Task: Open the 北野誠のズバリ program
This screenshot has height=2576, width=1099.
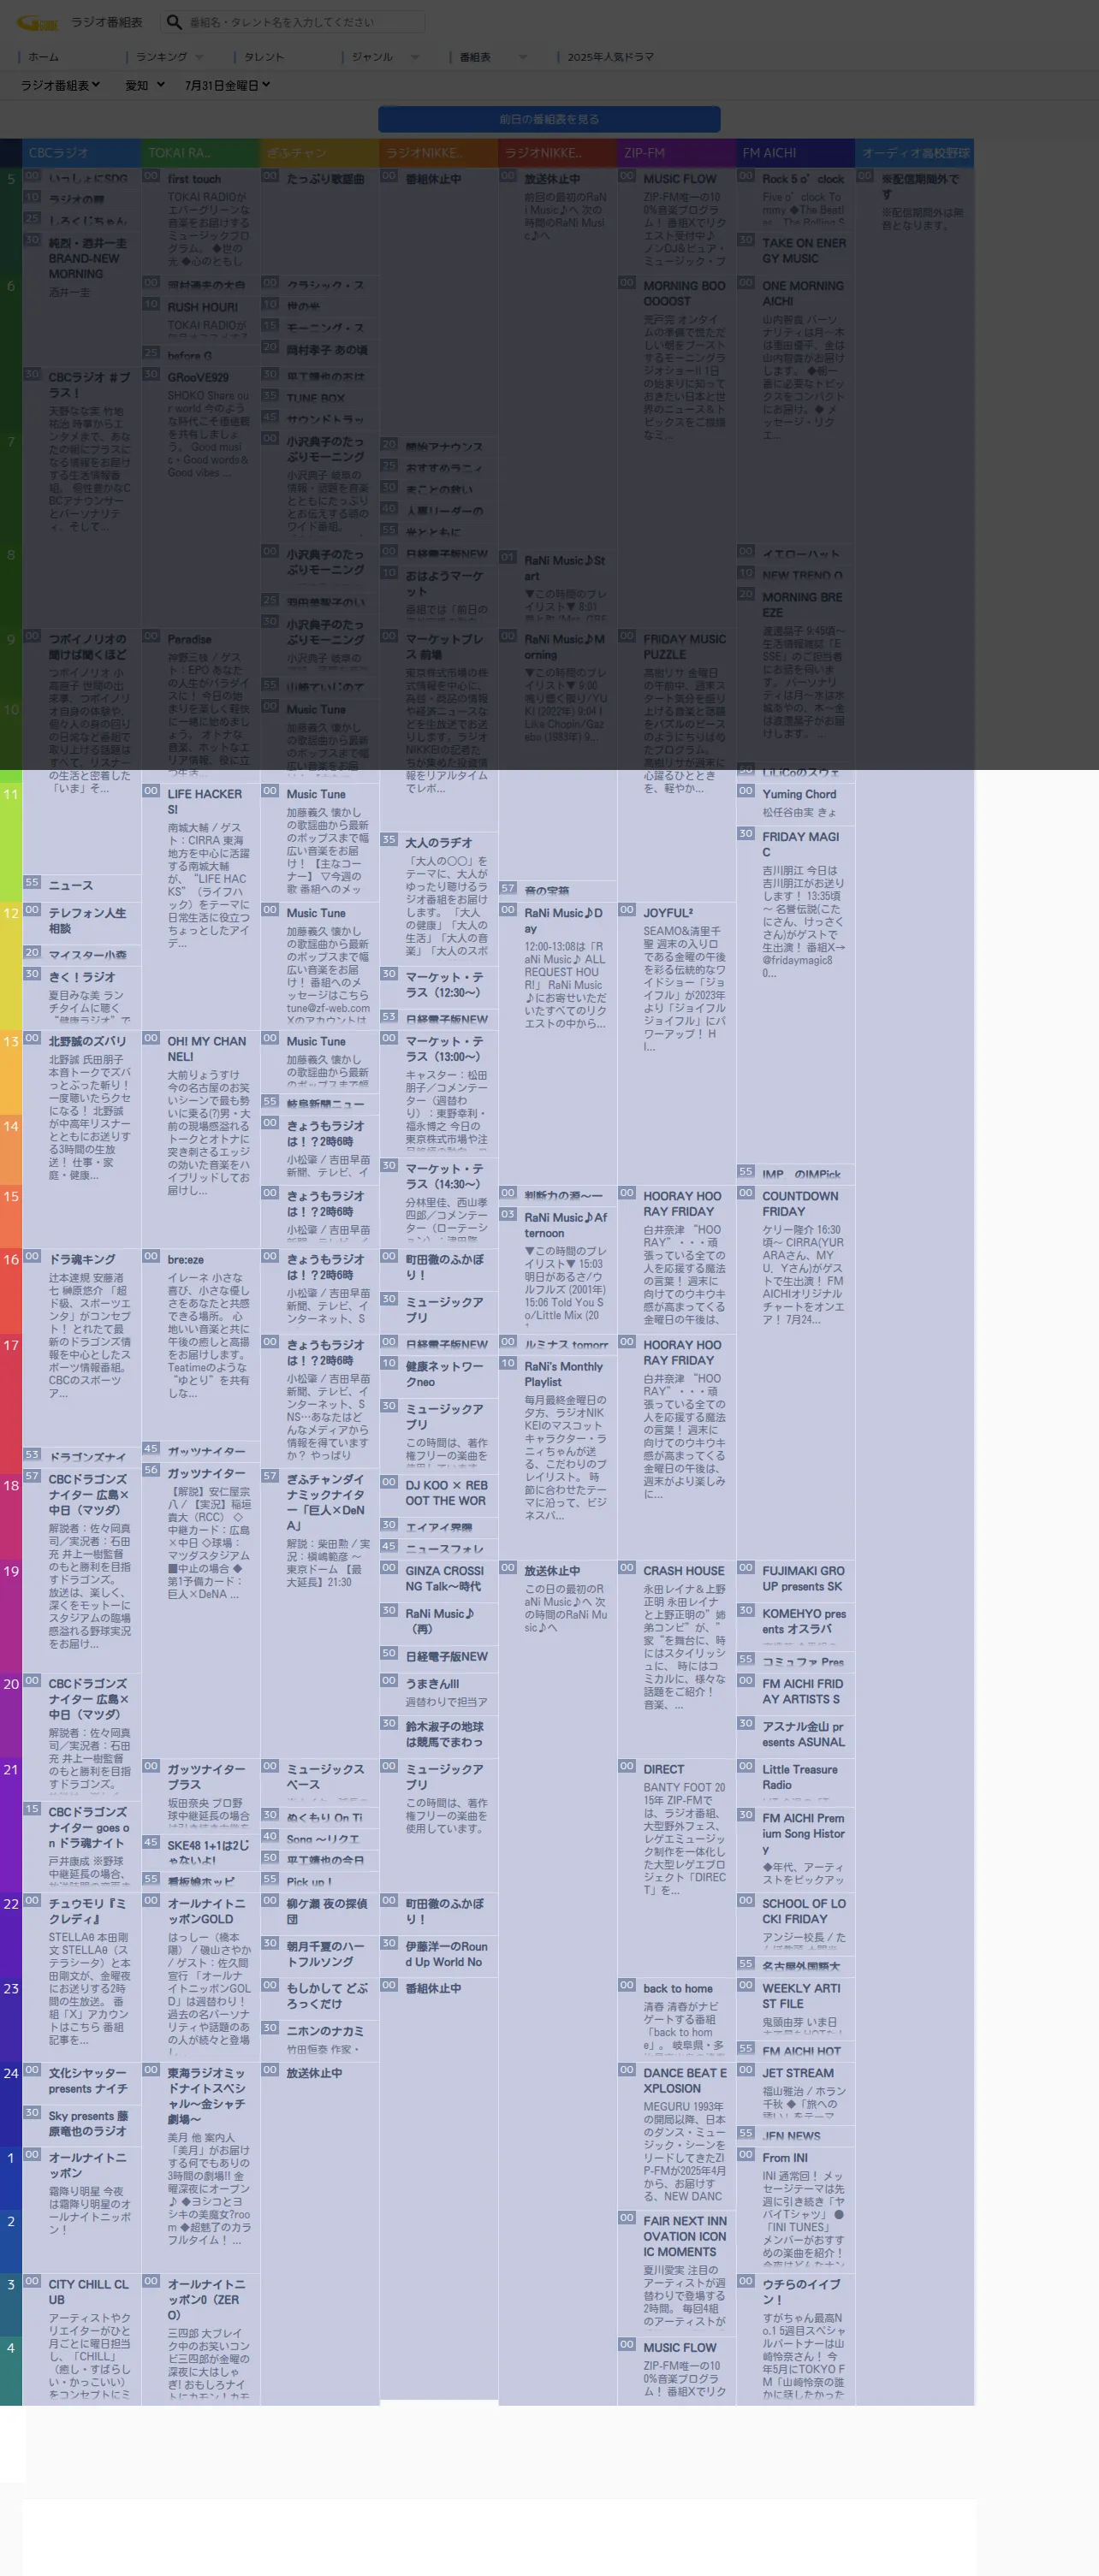Action: tap(87, 1040)
